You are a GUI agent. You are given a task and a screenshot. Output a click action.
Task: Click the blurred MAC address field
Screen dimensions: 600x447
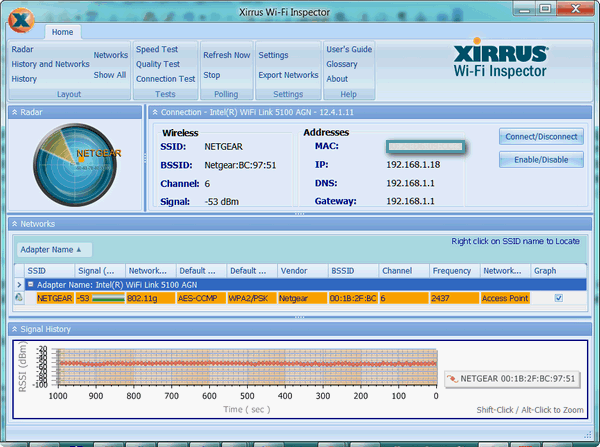[426, 147]
